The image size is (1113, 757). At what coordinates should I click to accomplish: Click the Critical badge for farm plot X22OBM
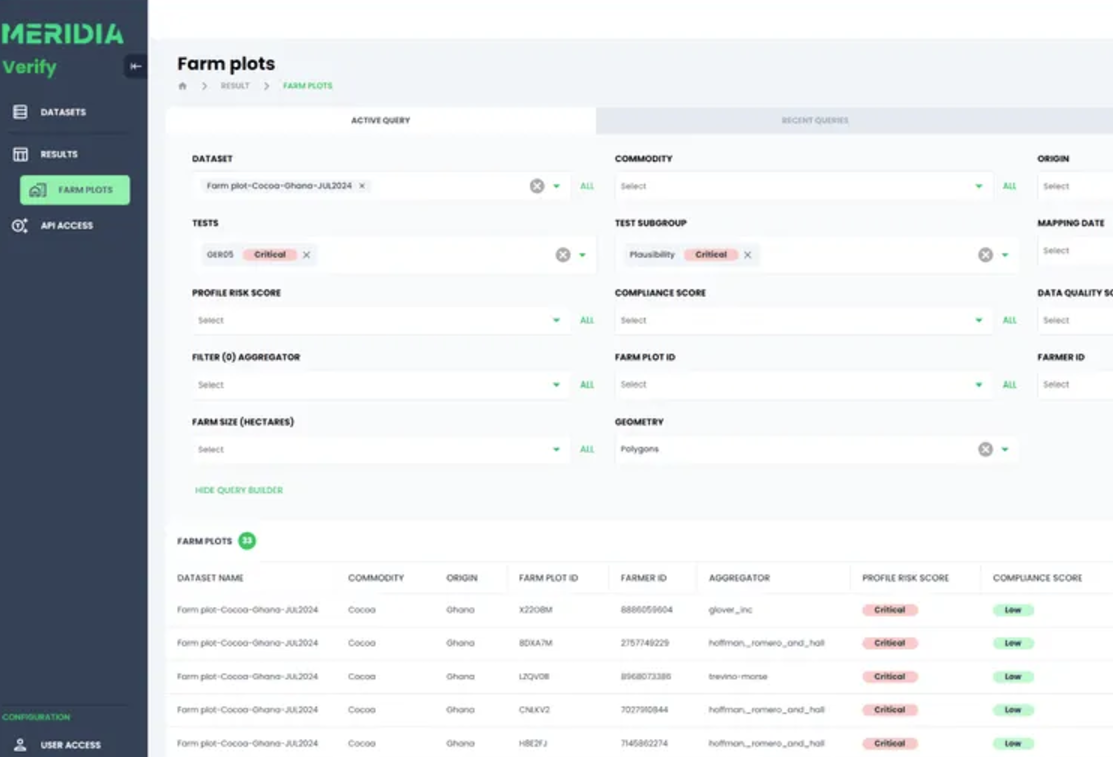click(889, 609)
